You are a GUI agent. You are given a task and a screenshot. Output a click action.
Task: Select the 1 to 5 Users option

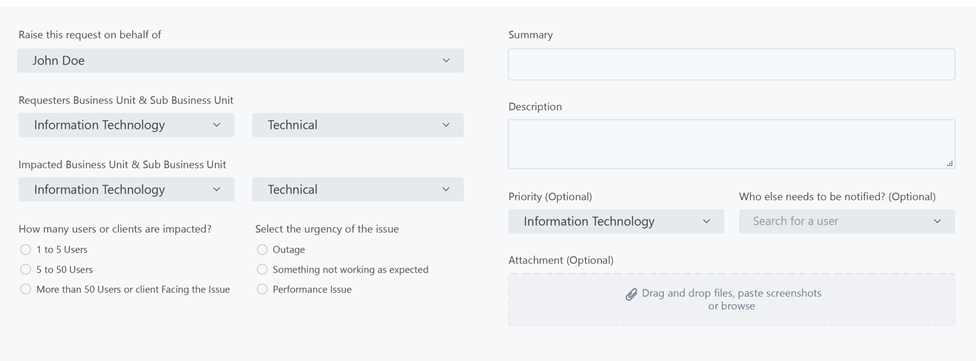[26, 250]
